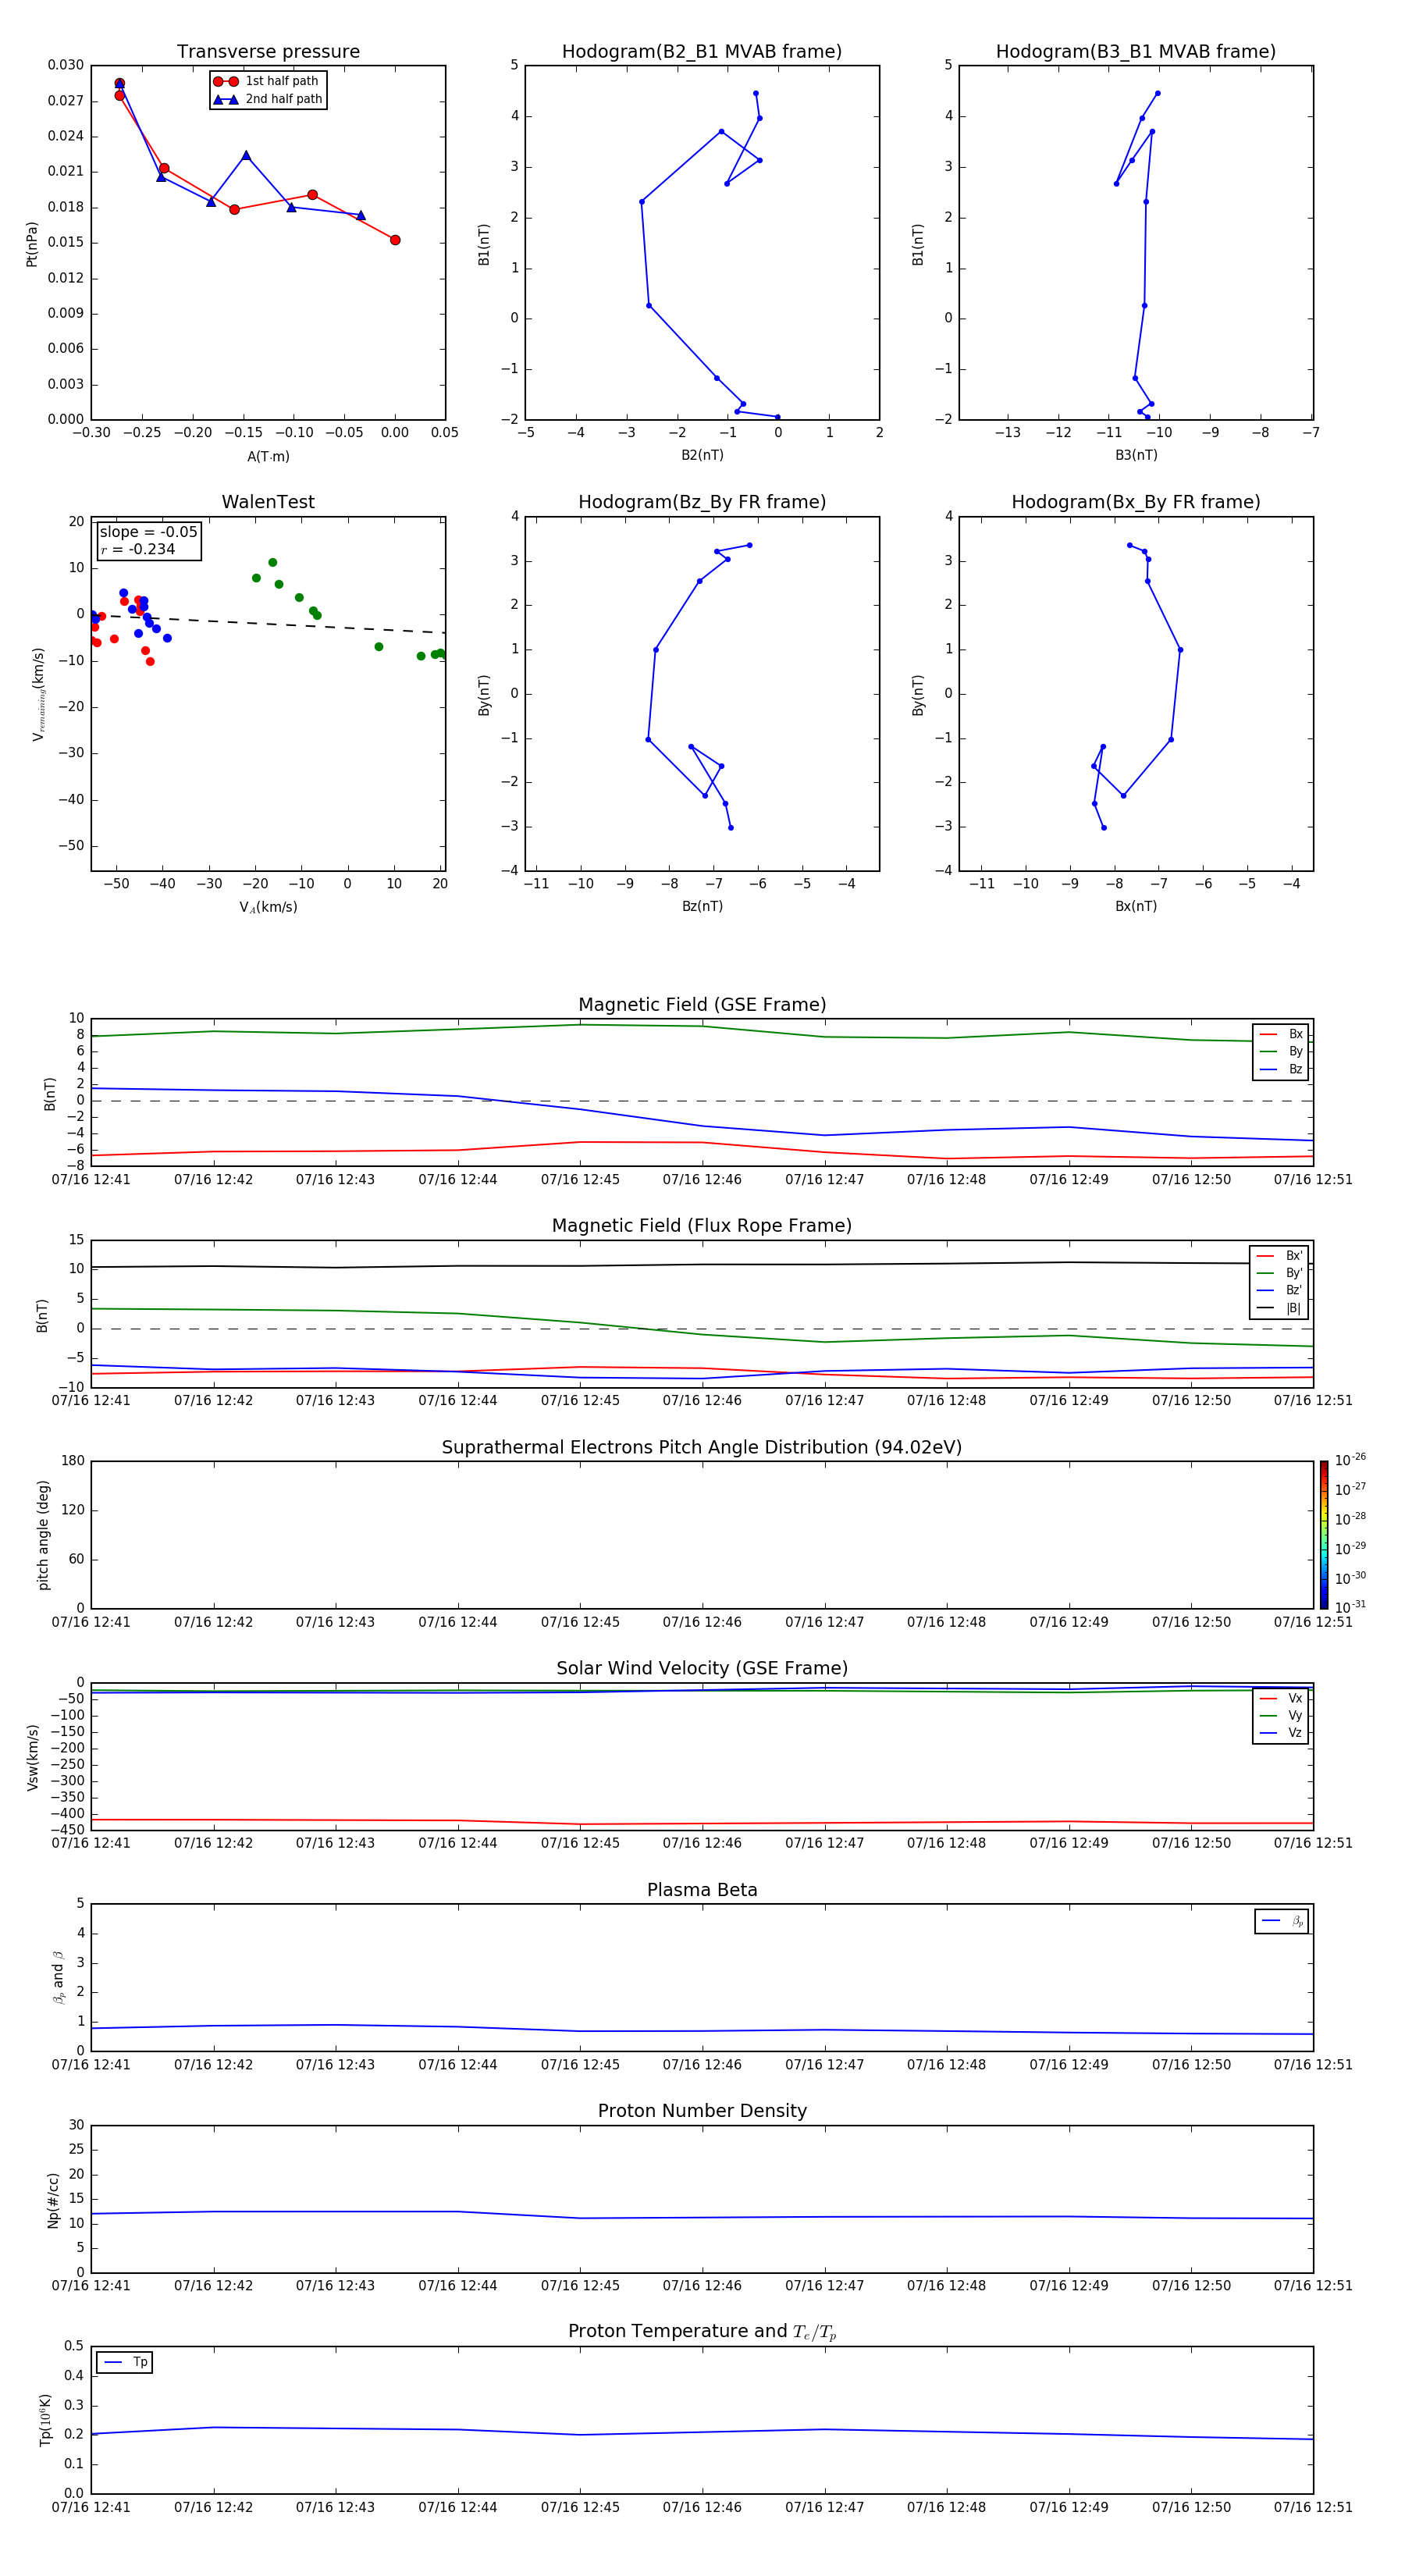This screenshot has height=2576, width=1405.
Task: Click the "V_remaining(km/s)" y-axis label
Action: pos(38,694)
